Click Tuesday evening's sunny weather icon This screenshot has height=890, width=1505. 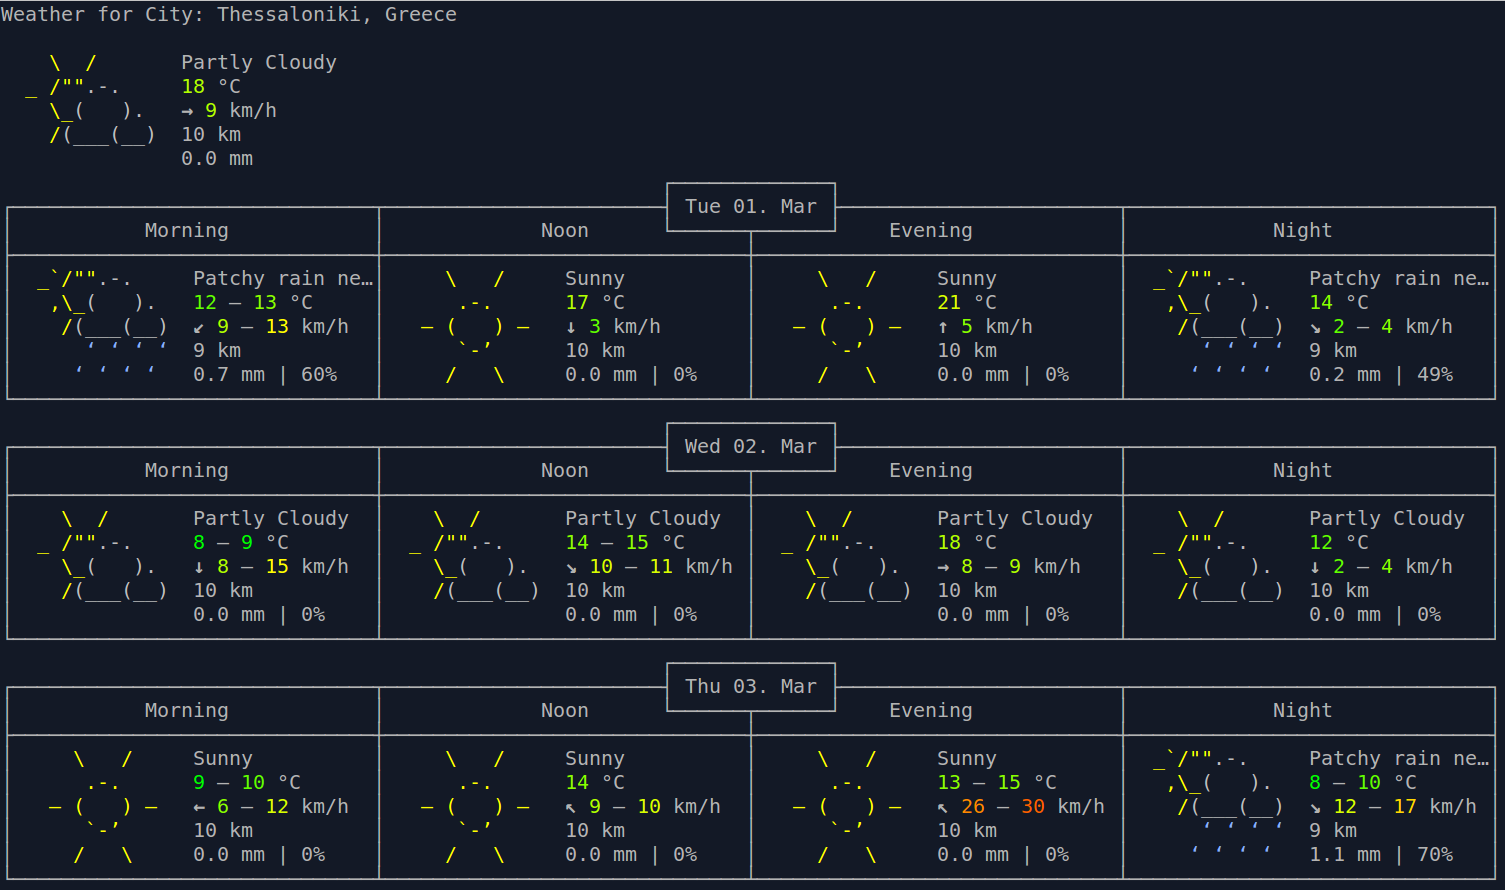847,326
